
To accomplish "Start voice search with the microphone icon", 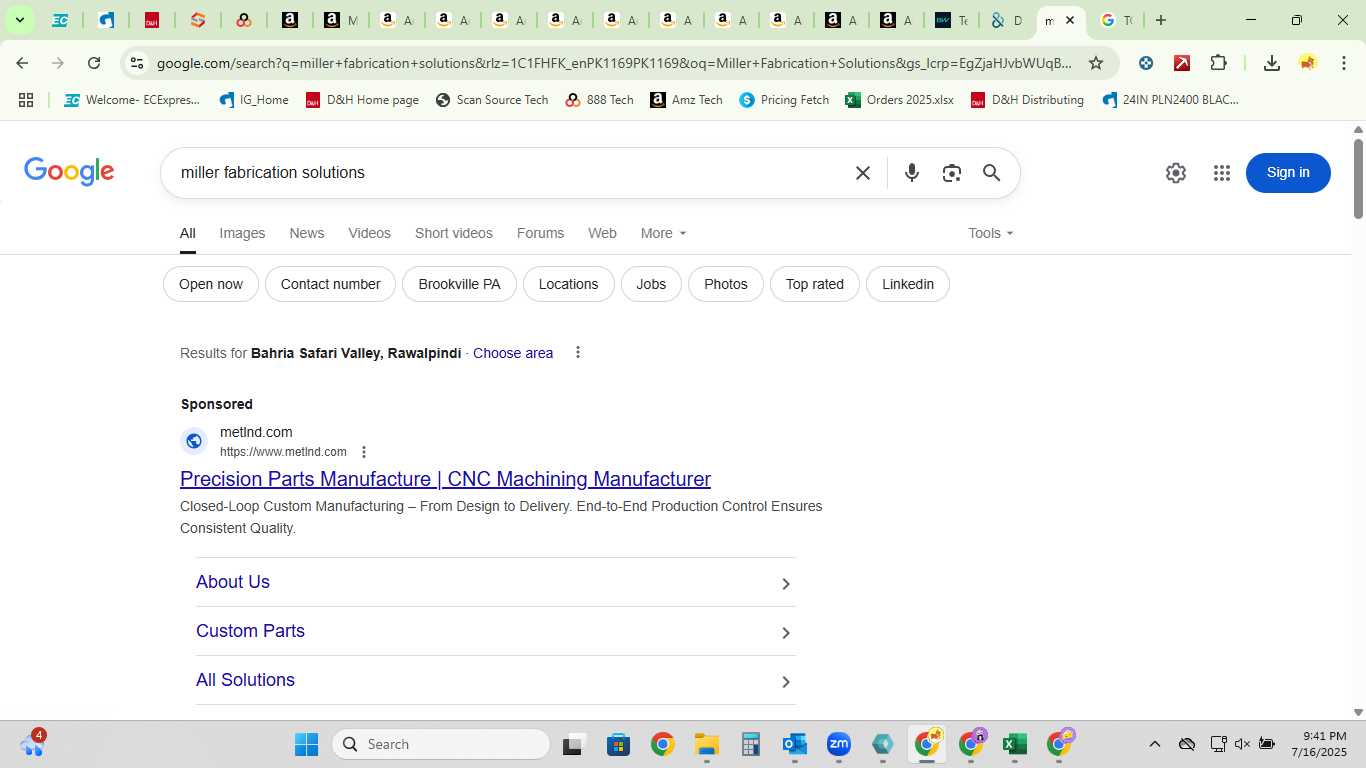I will (x=911, y=173).
